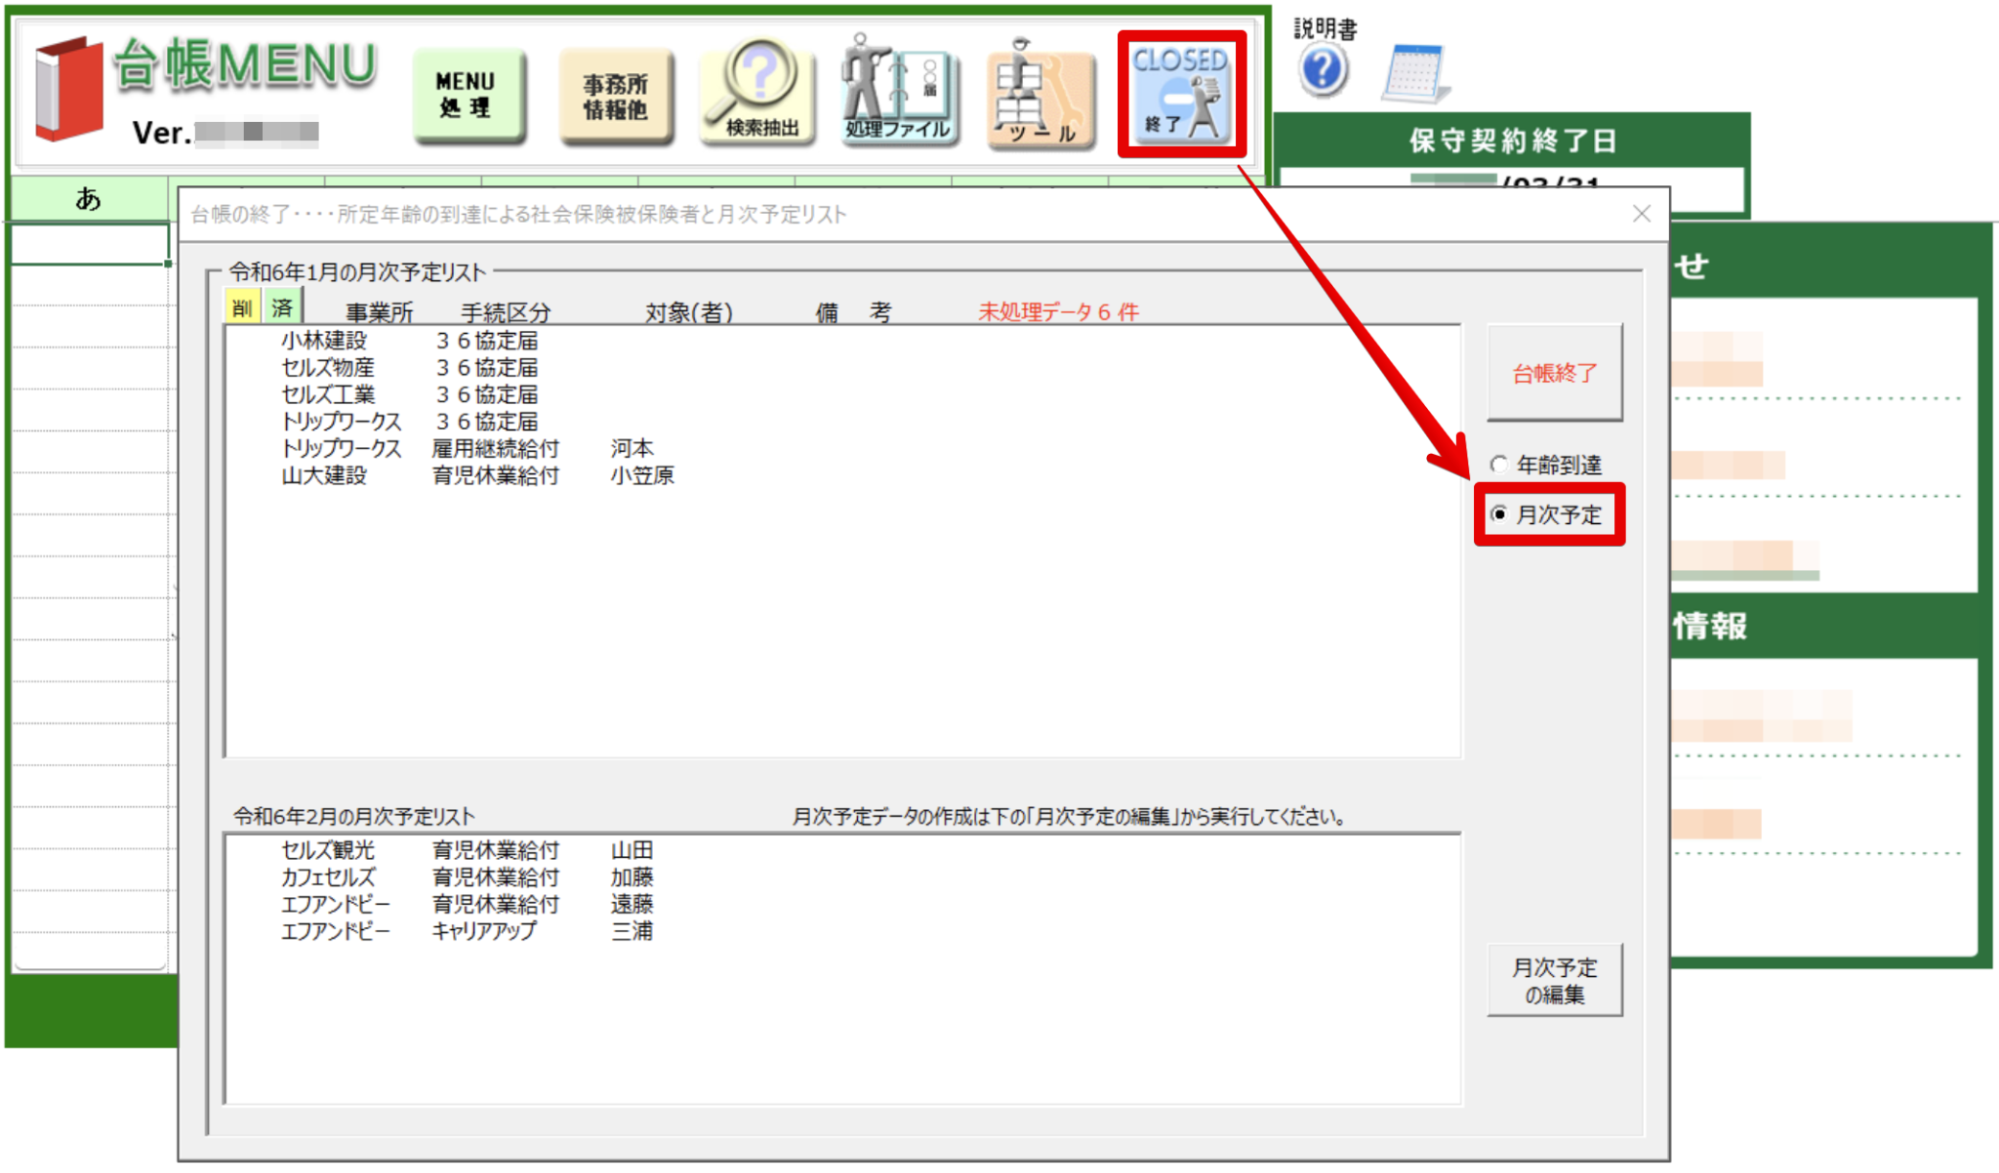Open 事務所情報他 button
The height and width of the screenshot is (1173, 1999).
coord(615,96)
